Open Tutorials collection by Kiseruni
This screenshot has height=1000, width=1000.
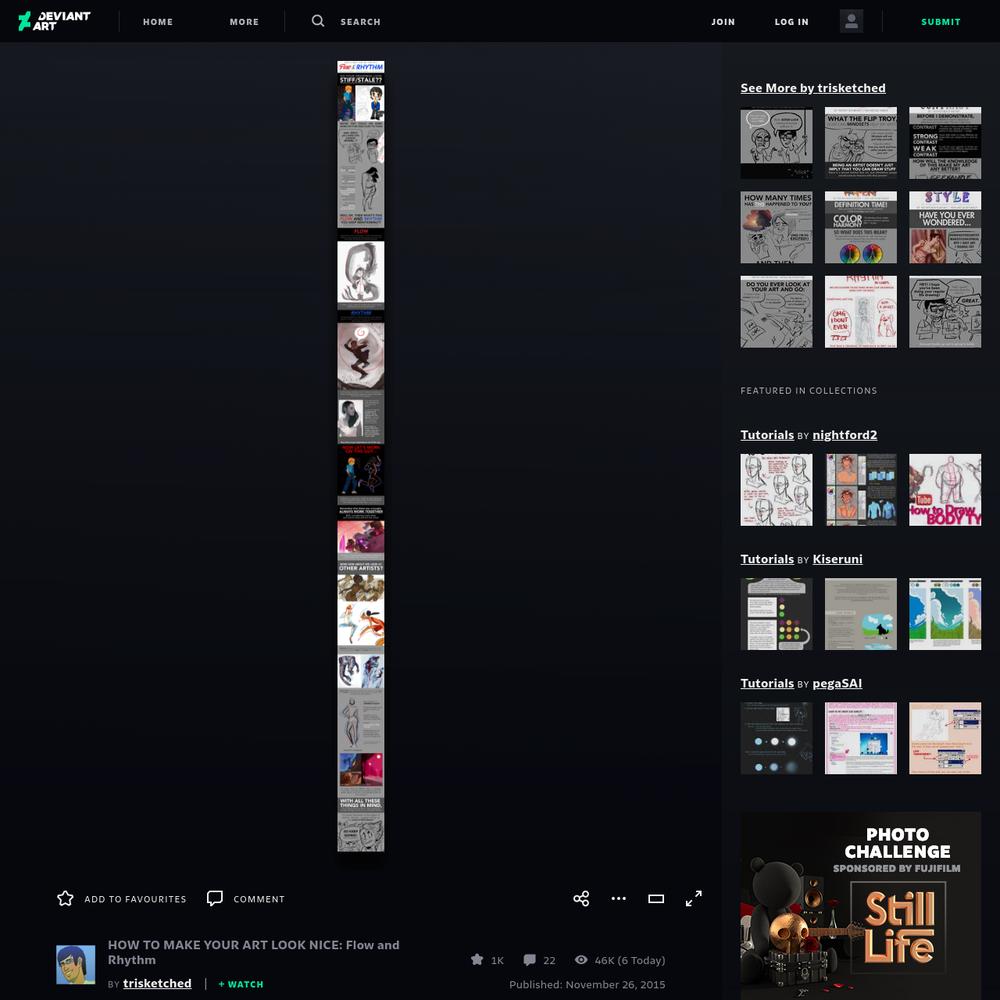767,559
